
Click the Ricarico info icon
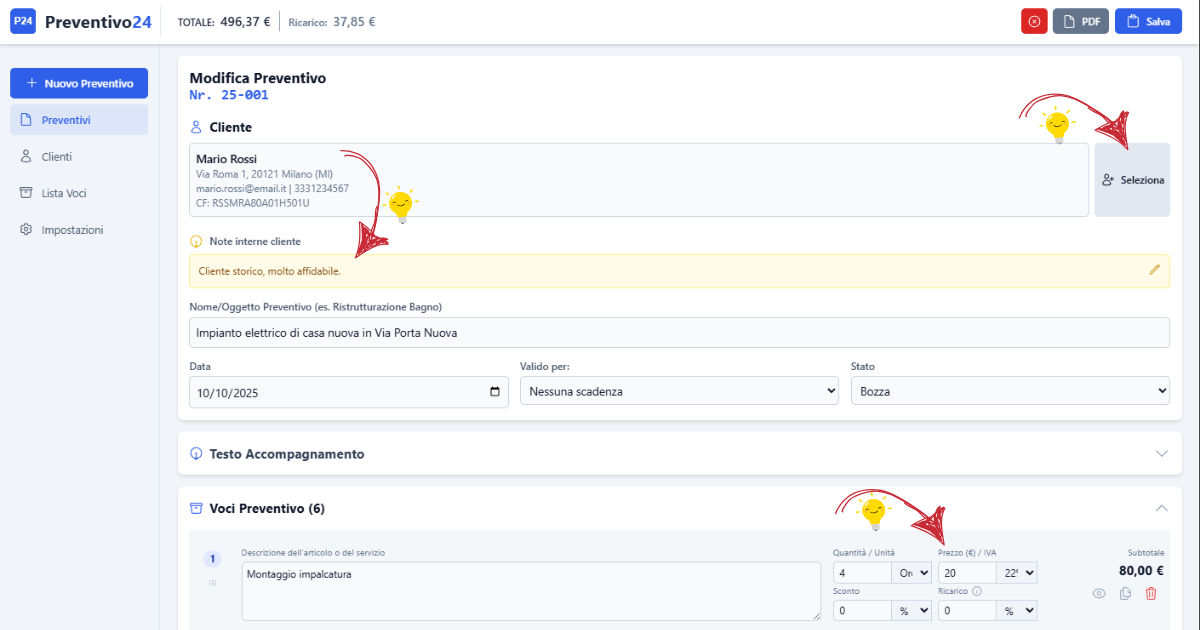tap(977, 591)
